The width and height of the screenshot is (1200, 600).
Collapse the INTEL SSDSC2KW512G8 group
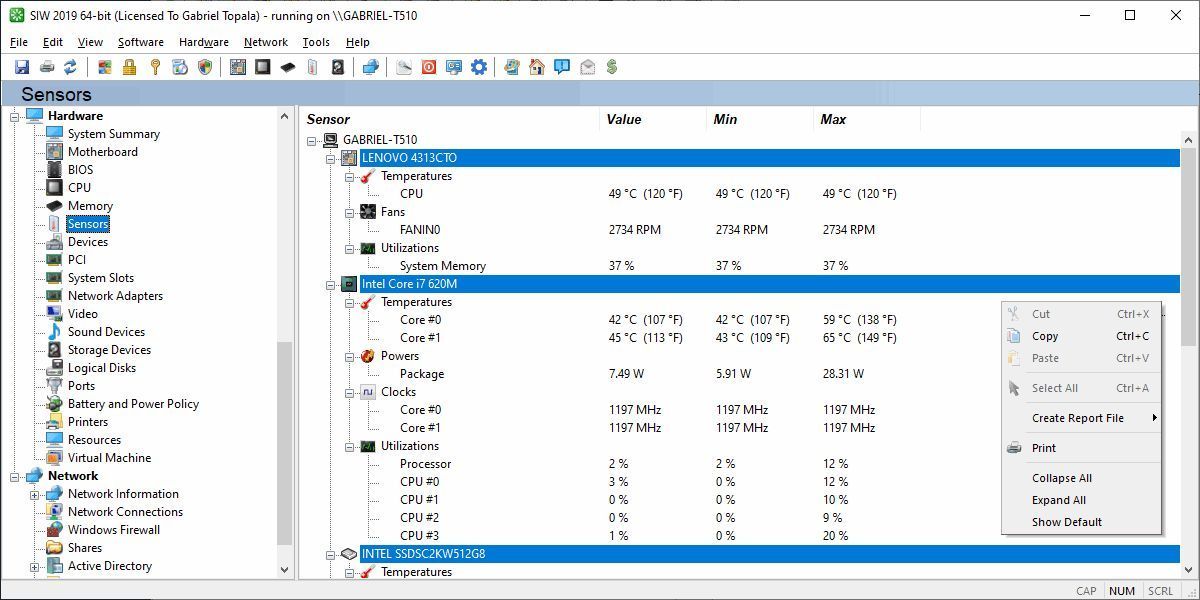click(330, 554)
